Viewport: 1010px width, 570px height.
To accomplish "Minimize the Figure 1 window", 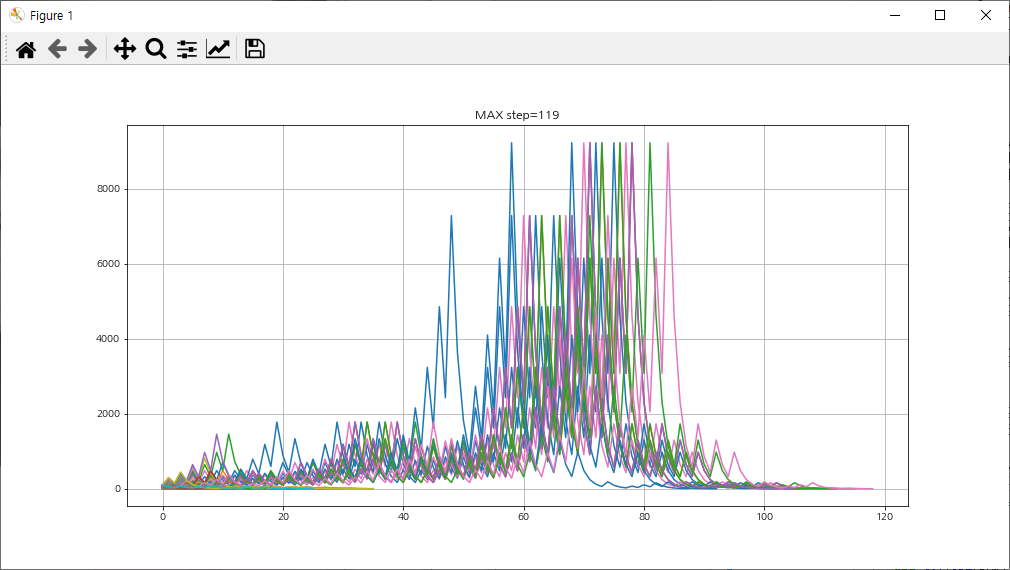I will (x=895, y=15).
